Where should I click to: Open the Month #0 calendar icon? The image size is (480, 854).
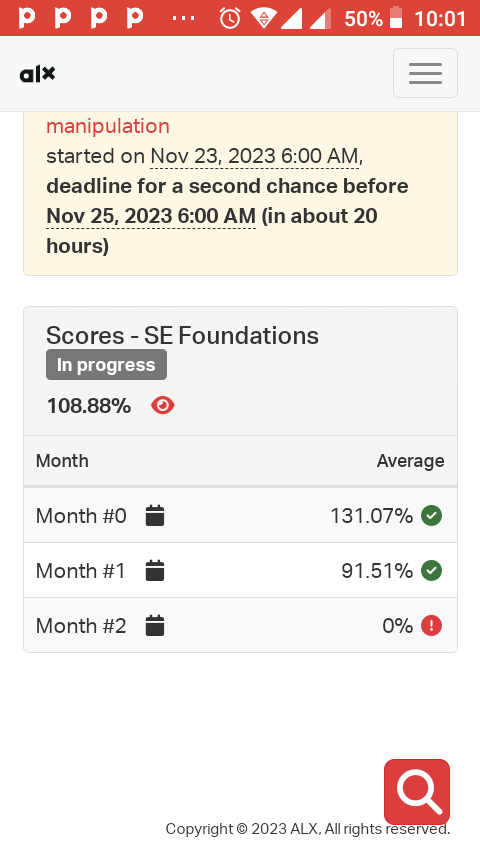(155, 515)
